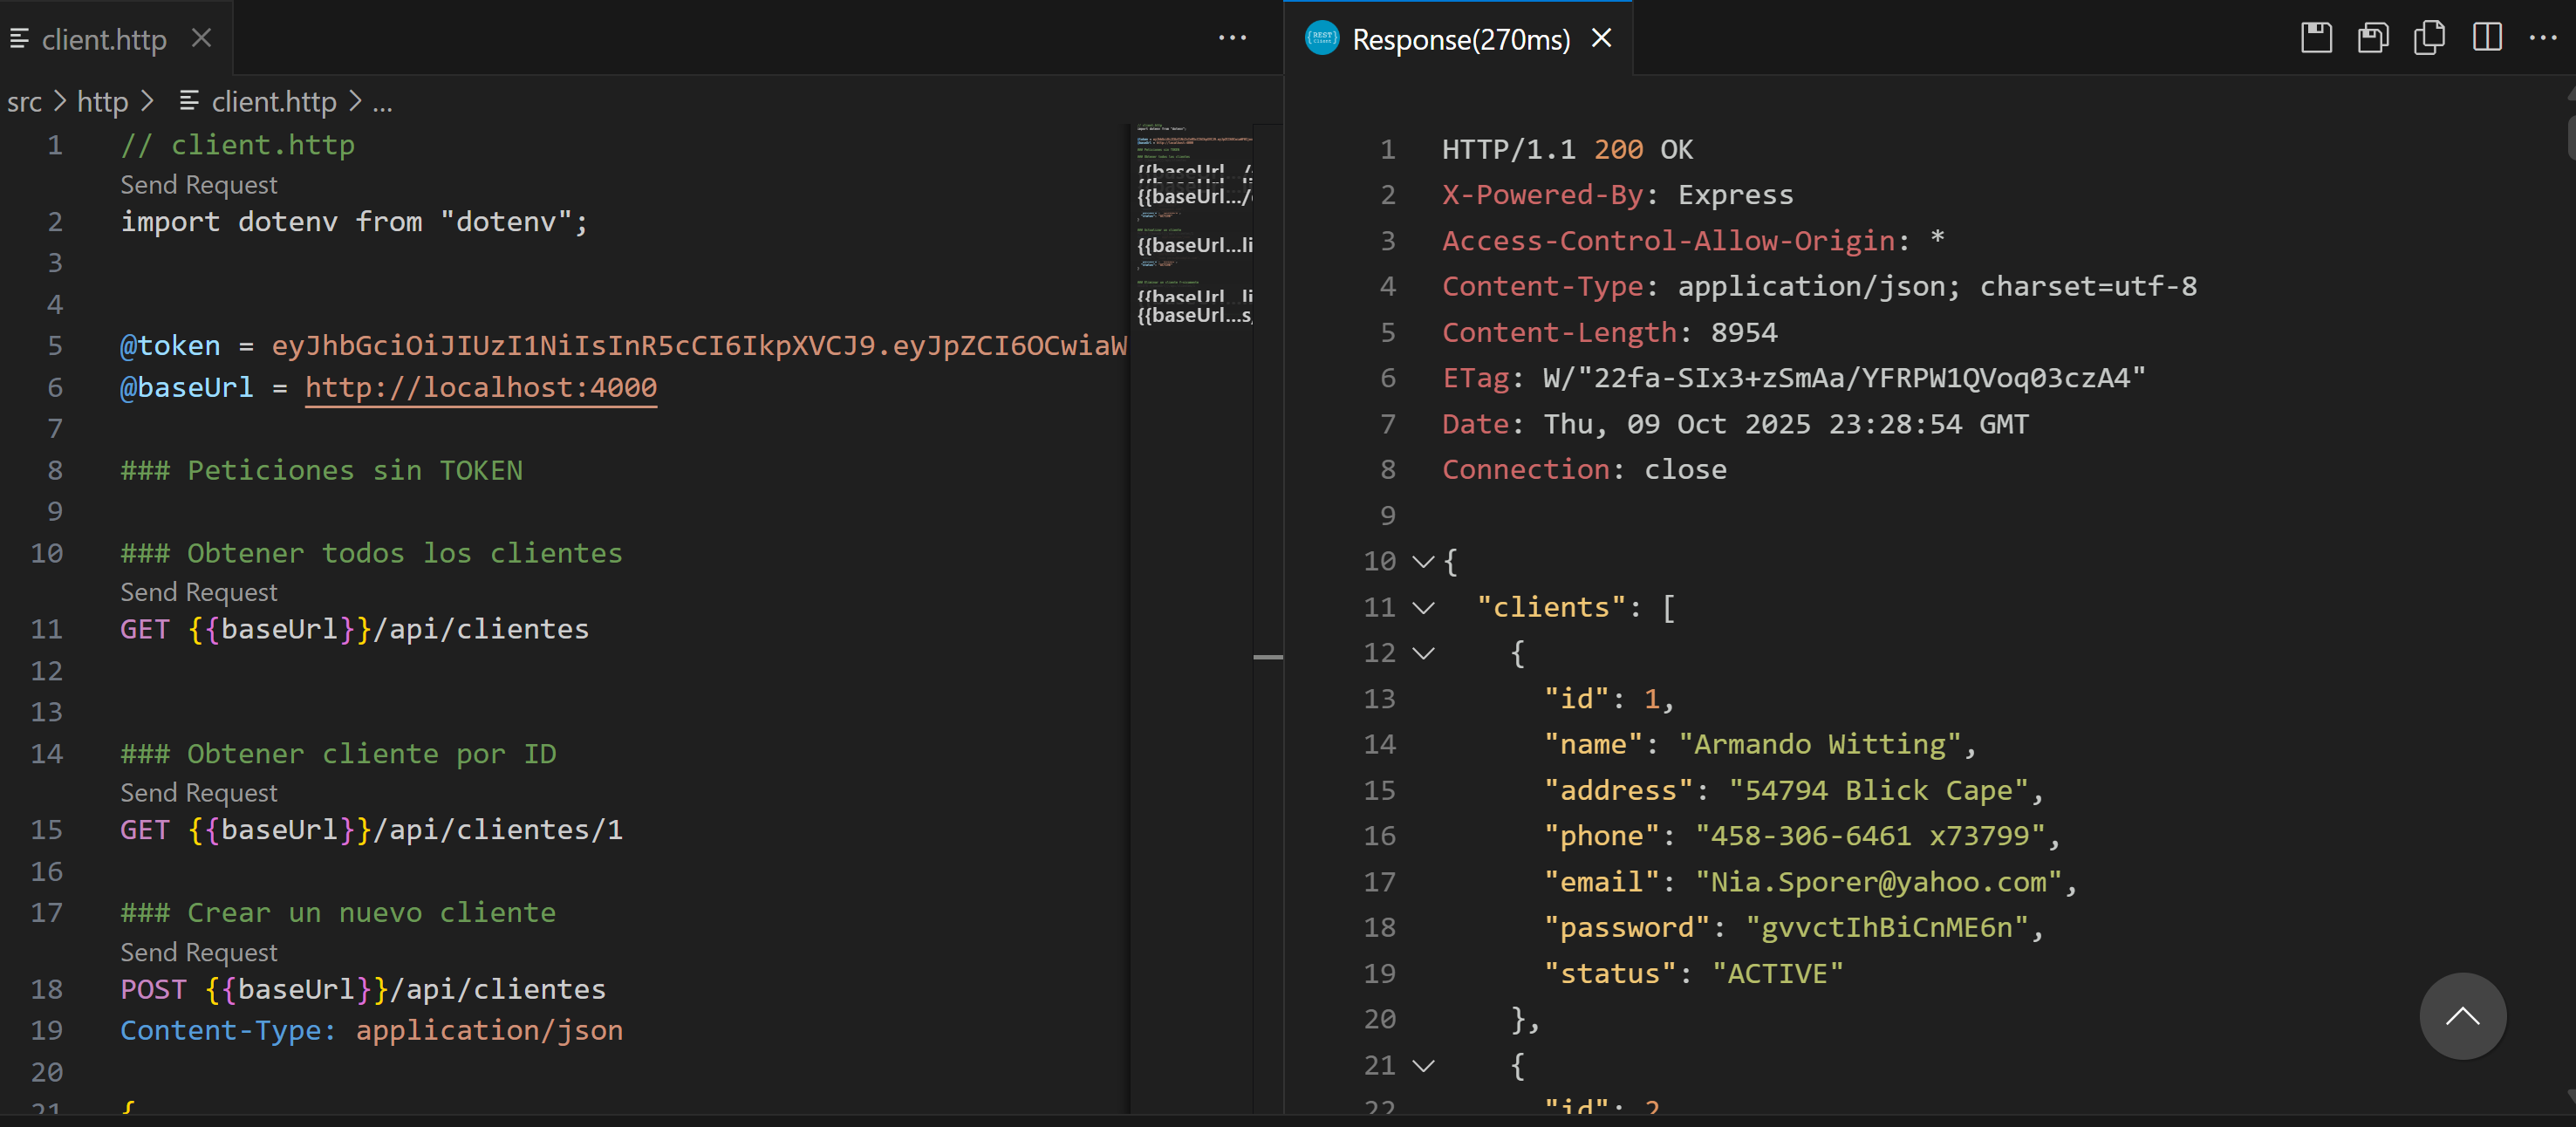
Task: Collapse the root JSON object at line 10
Action: click(1423, 562)
